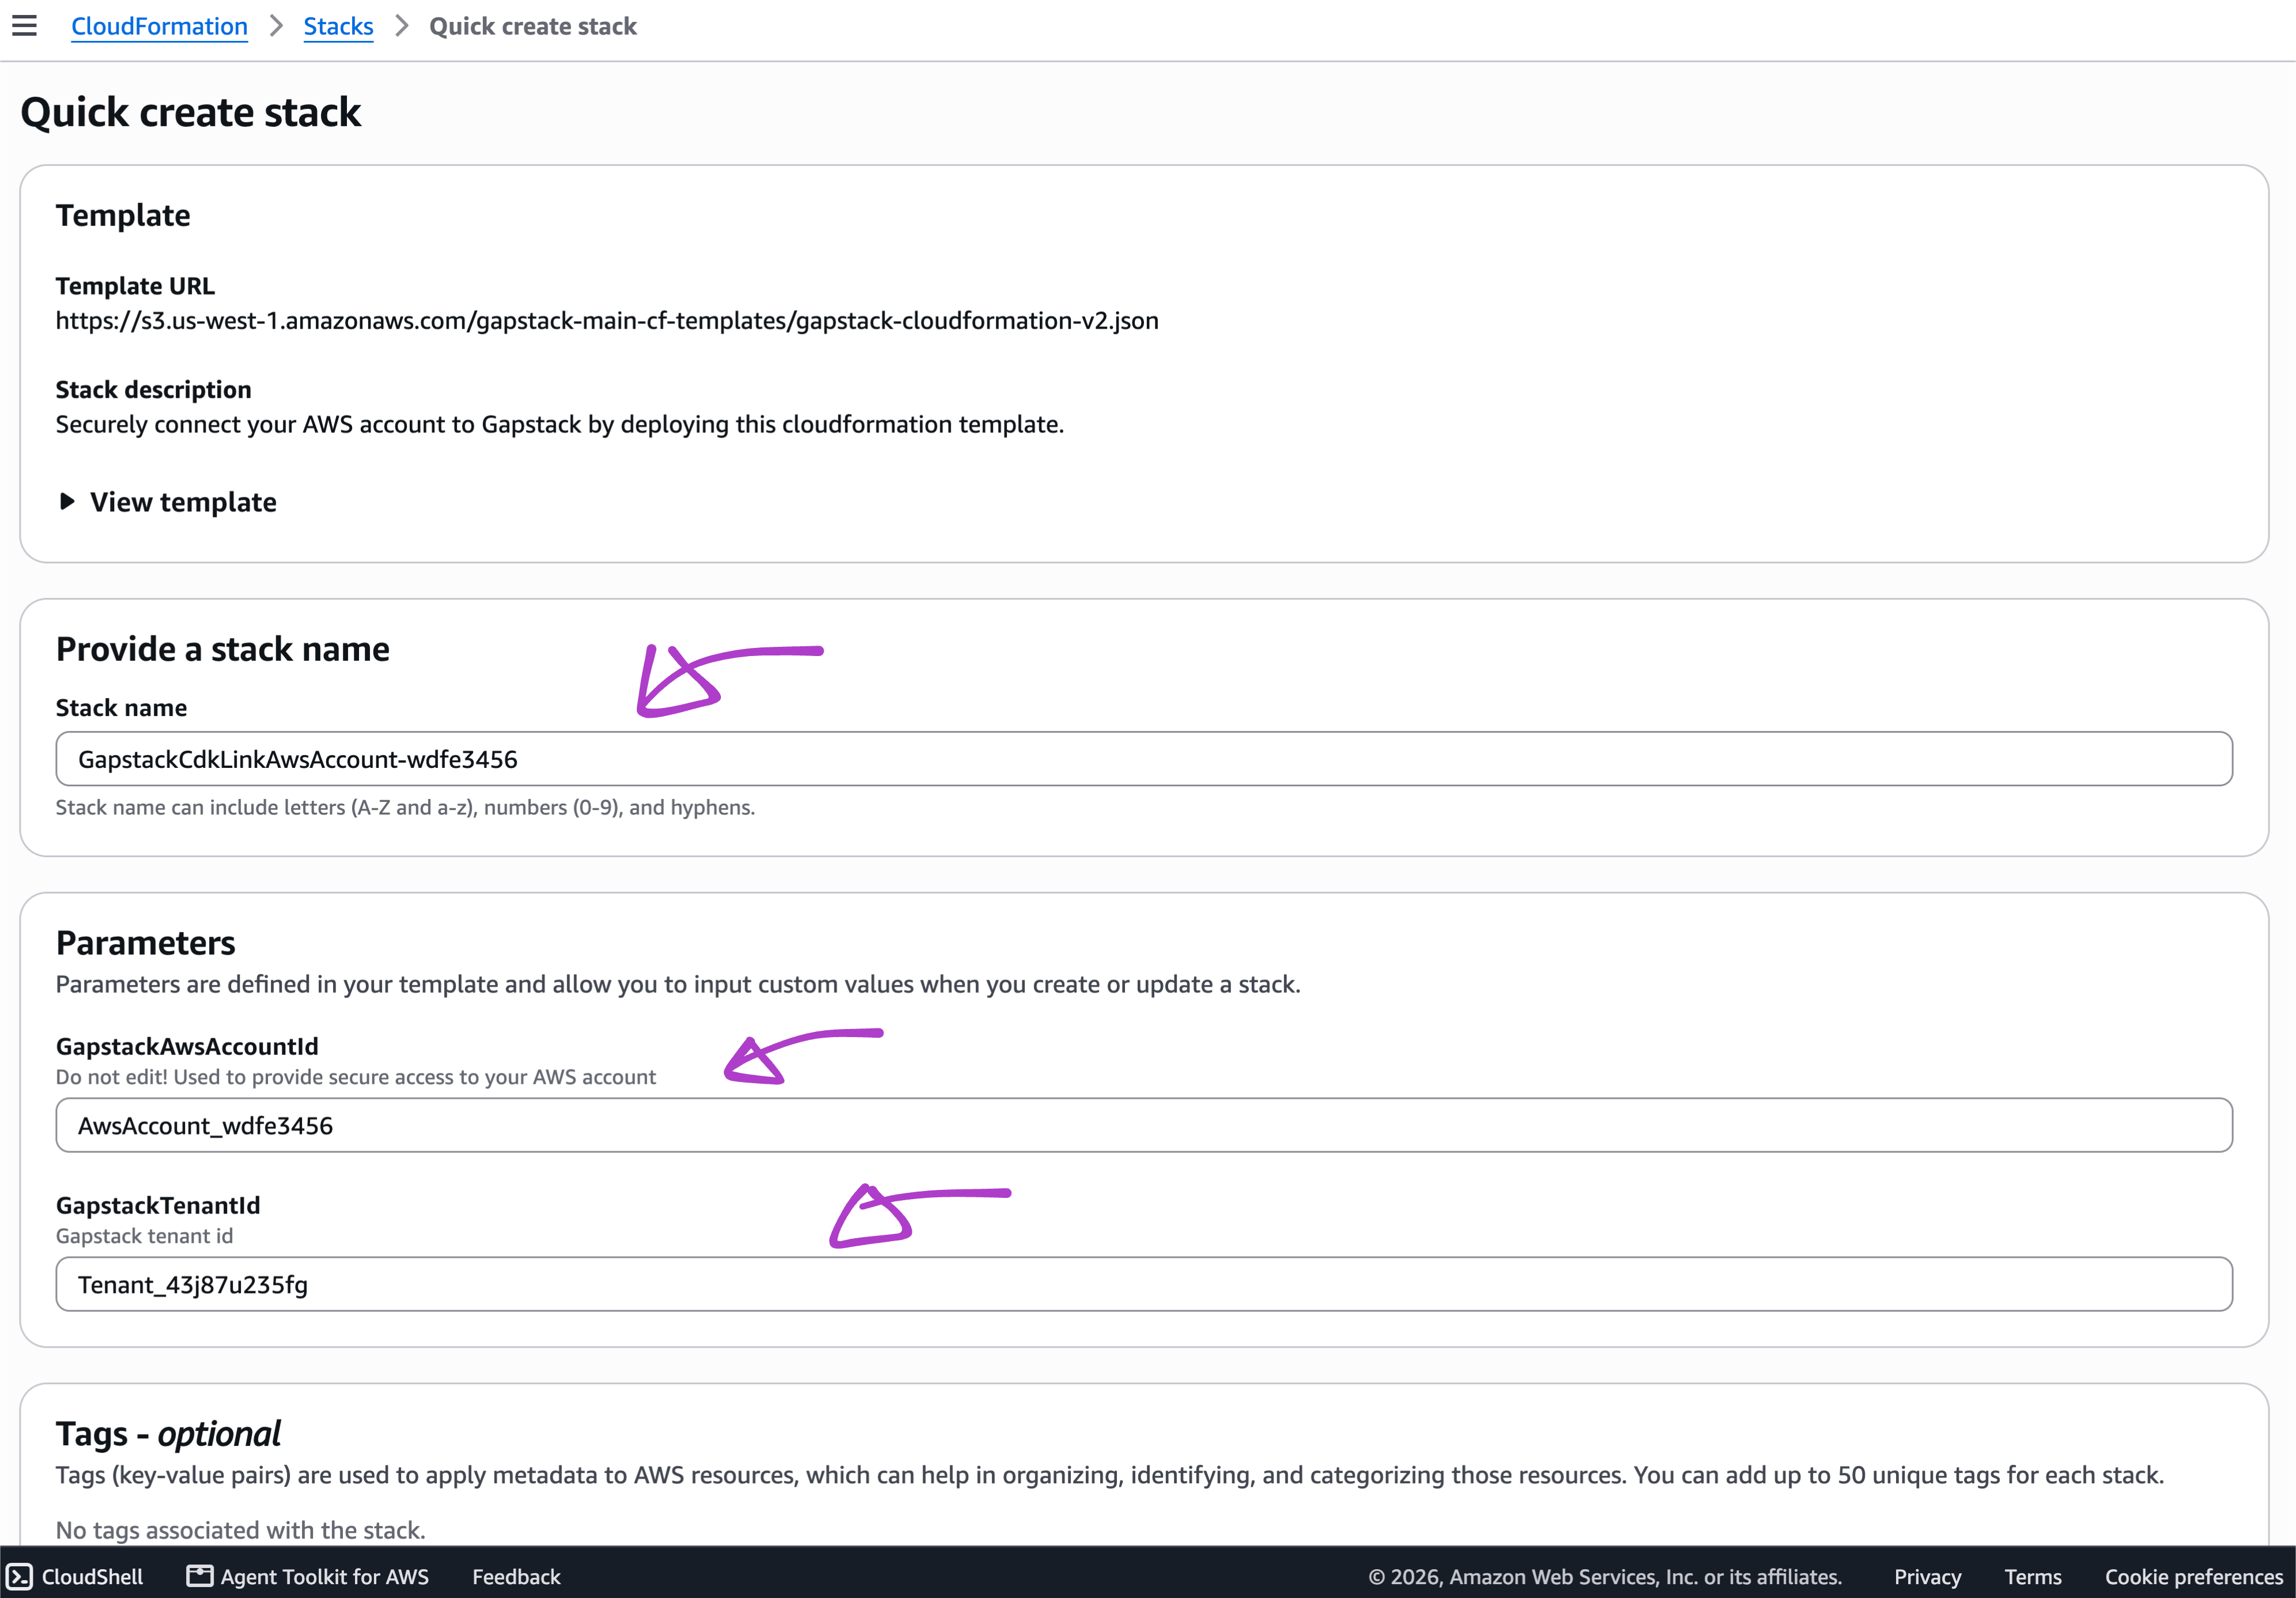Click the 'Quick create stack' breadcrumb text
The image size is (2296, 1598).
[533, 26]
